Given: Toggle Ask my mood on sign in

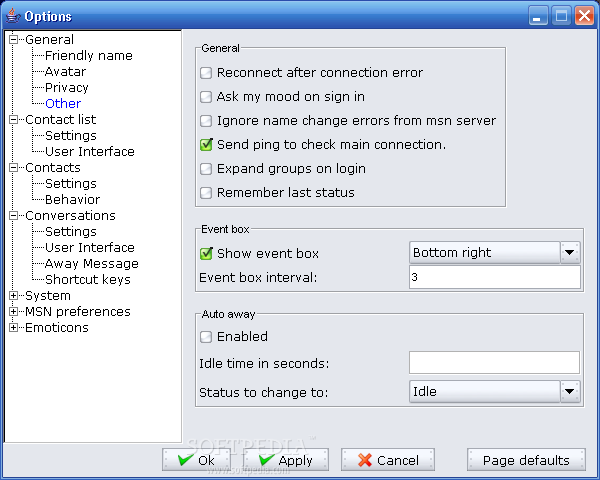Looking at the screenshot, I should tap(206, 97).
